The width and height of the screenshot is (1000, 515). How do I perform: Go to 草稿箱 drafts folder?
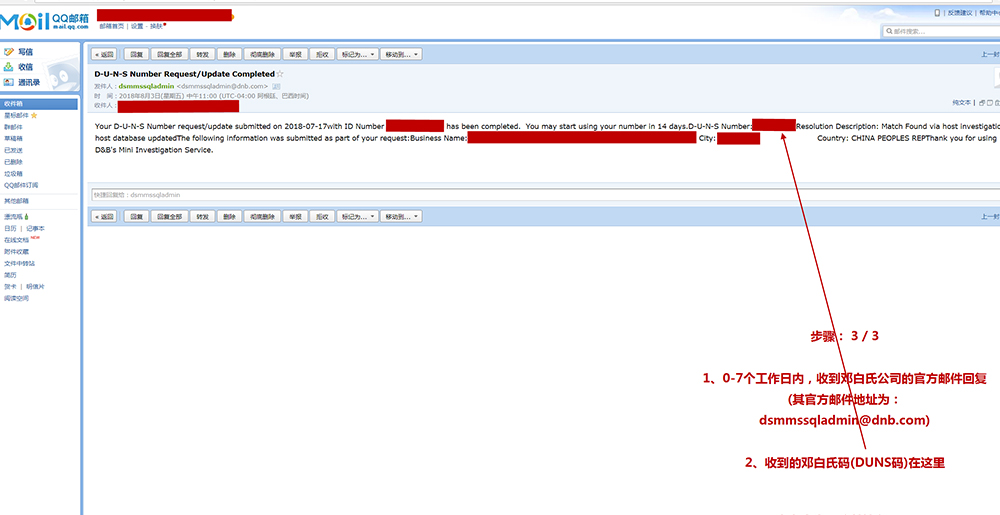point(14,139)
